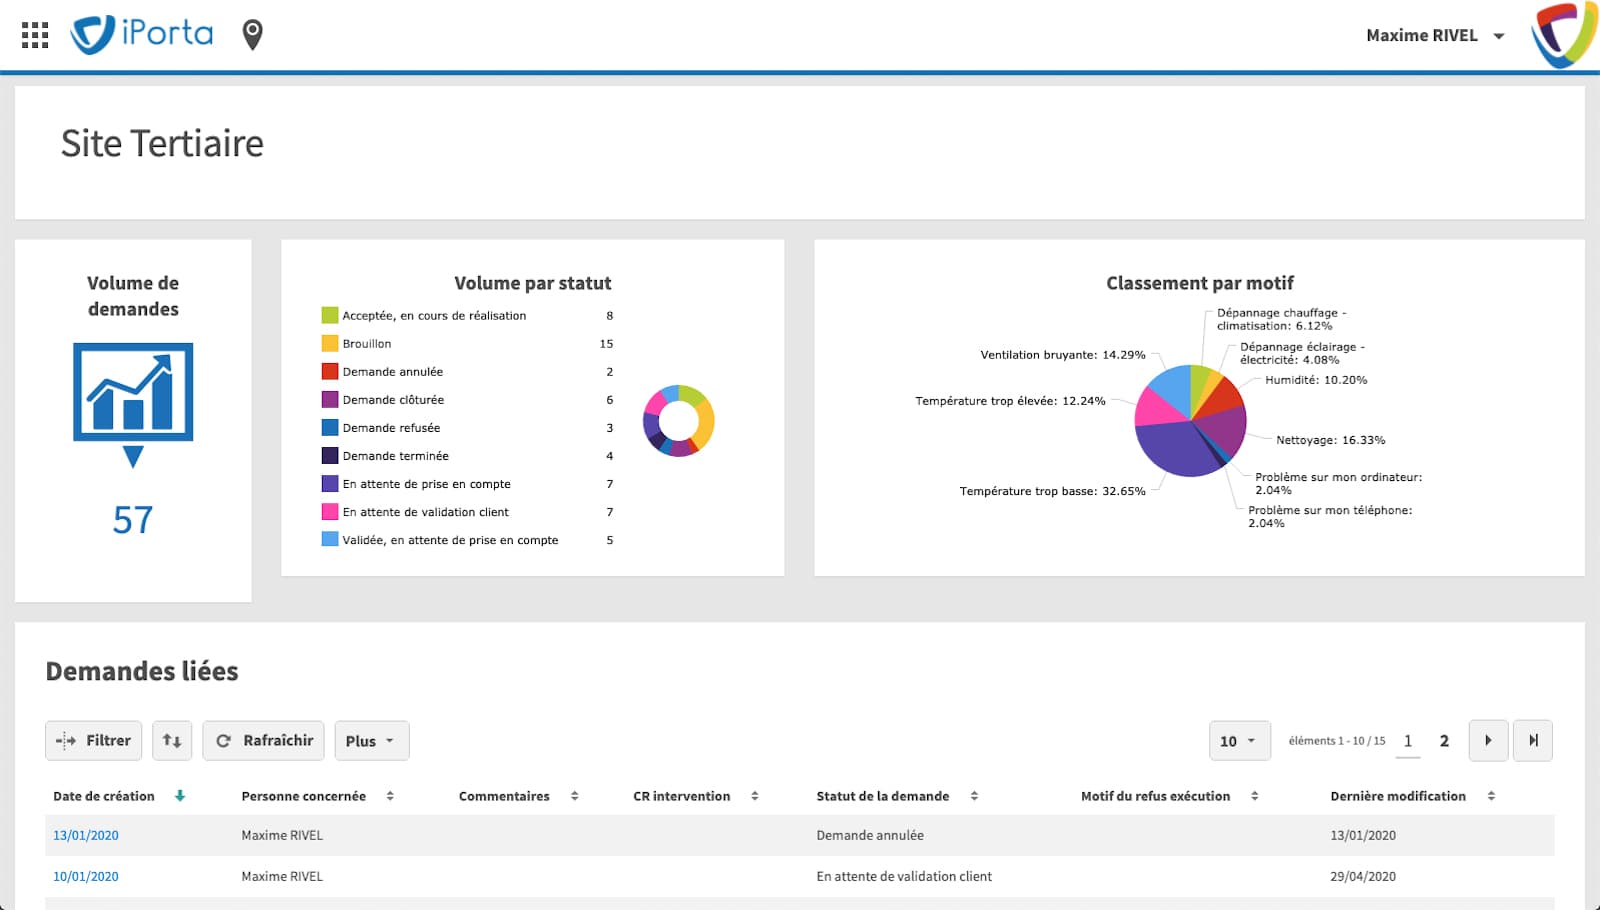This screenshot has height=910, width=1600.
Task: Click the Brouillon yellow legend swatch
Action: [x=330, y=343]
